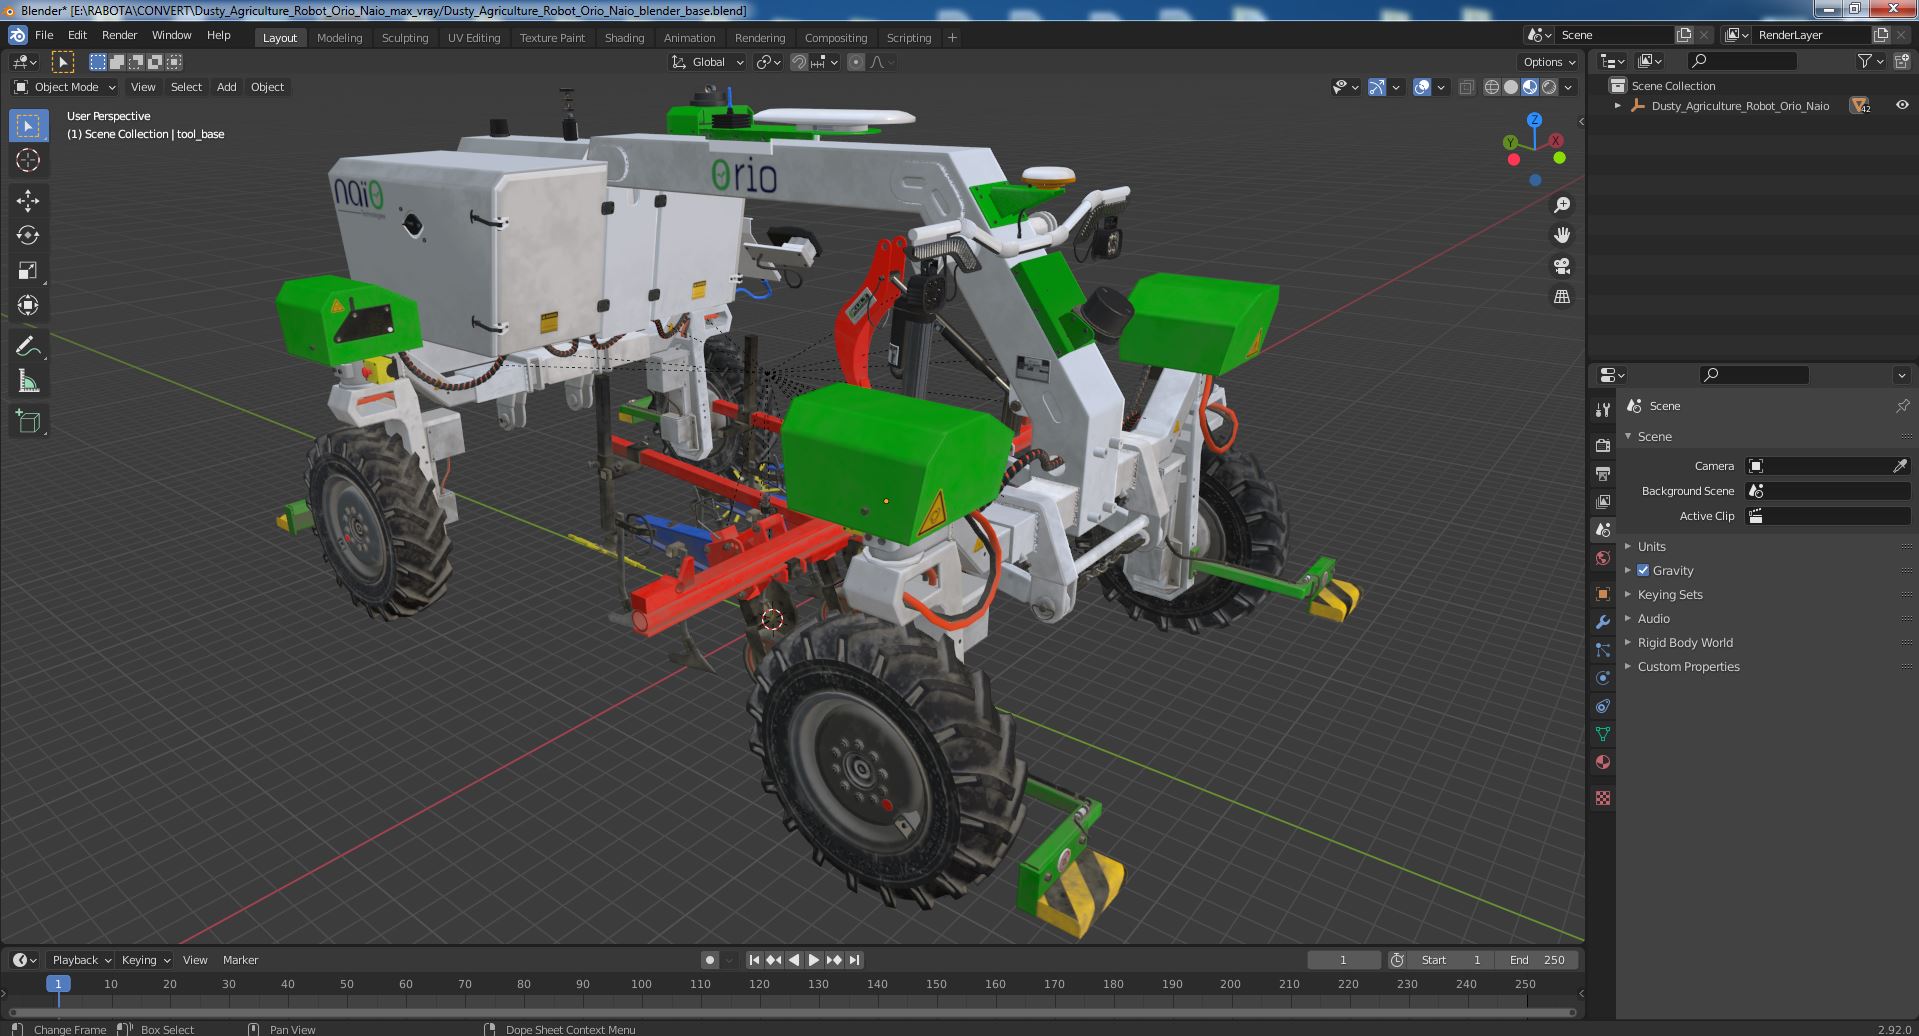This screenshot has width=1919, height=1036.
Task: Activate the Scale tool
Action: (x=28, y=270)
